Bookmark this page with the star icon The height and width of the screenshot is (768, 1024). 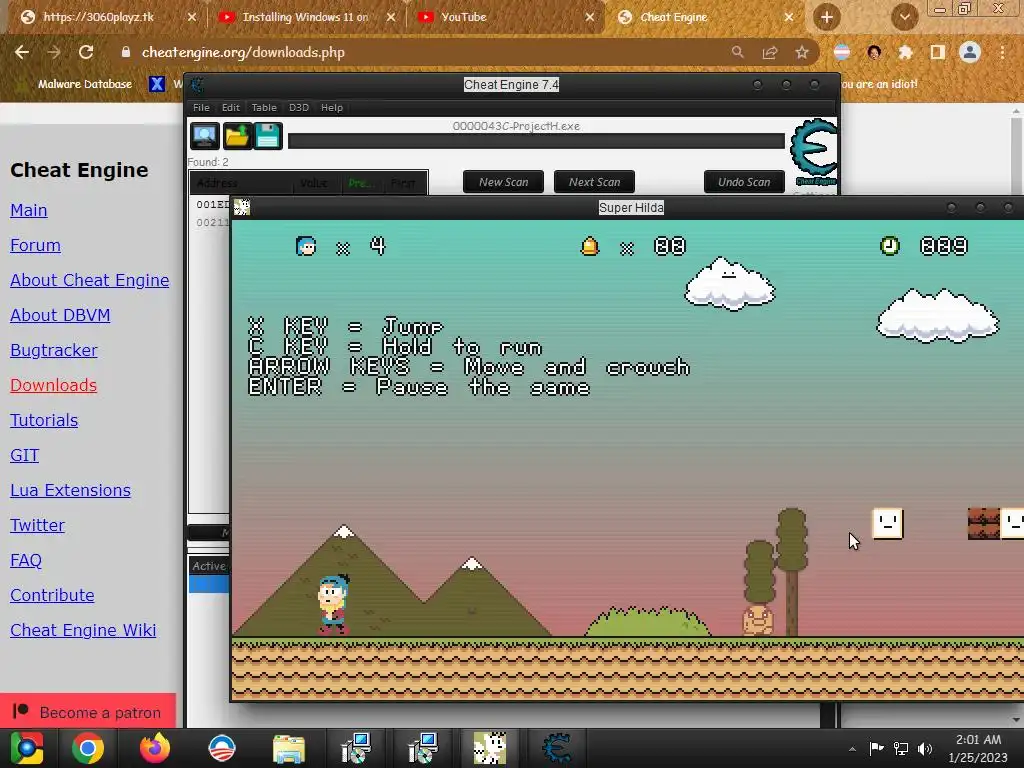point(802,52)
